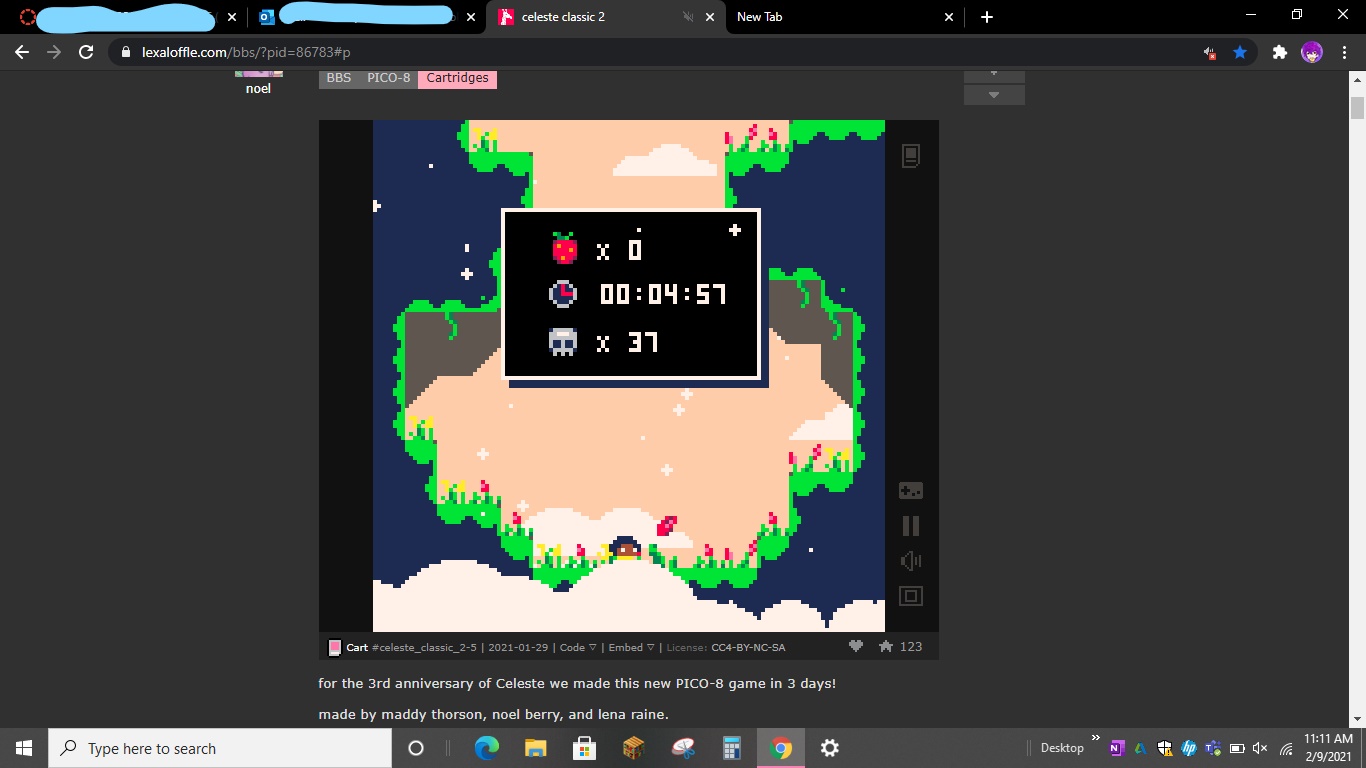
Task: Click the heart favorite icon on cart bar
Action: (x=855, y=646)
